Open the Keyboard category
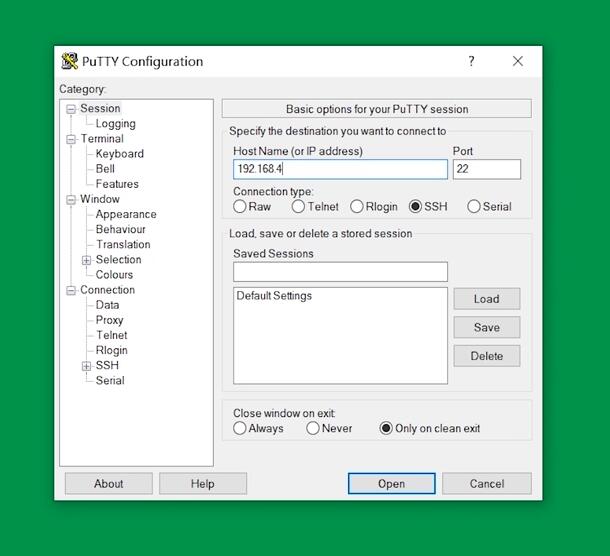 click(120, 154)
